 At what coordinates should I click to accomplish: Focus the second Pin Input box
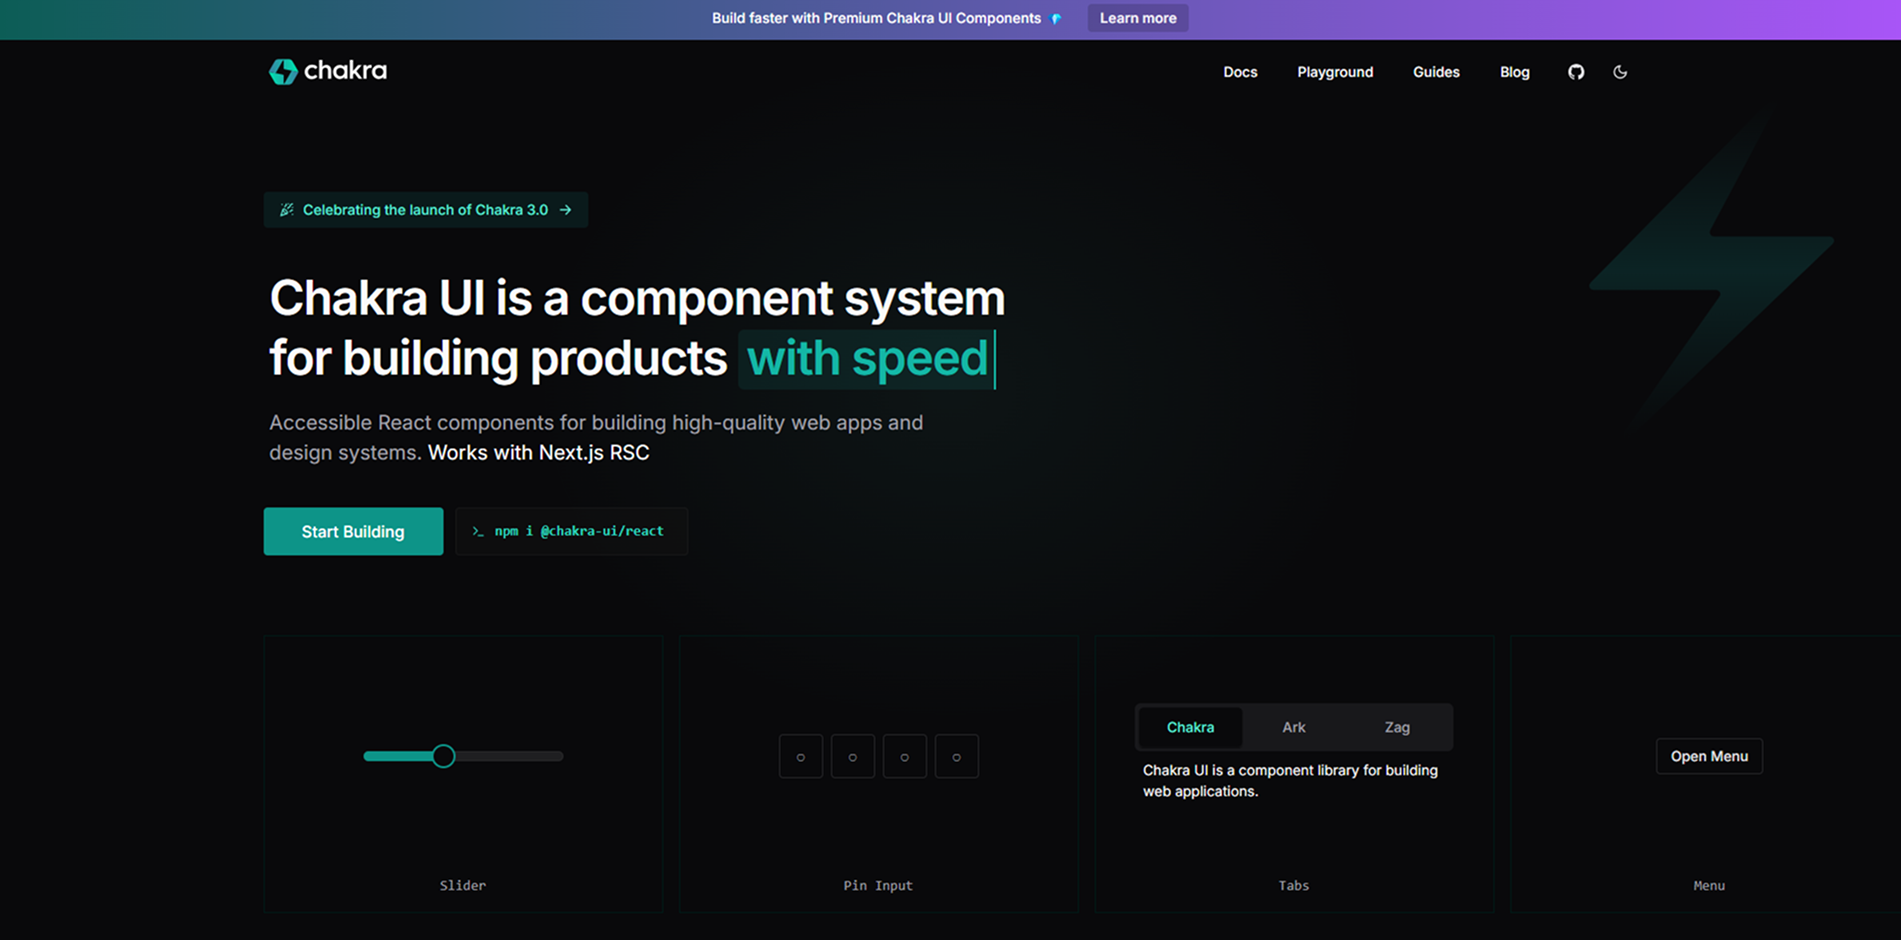[853, 756]
